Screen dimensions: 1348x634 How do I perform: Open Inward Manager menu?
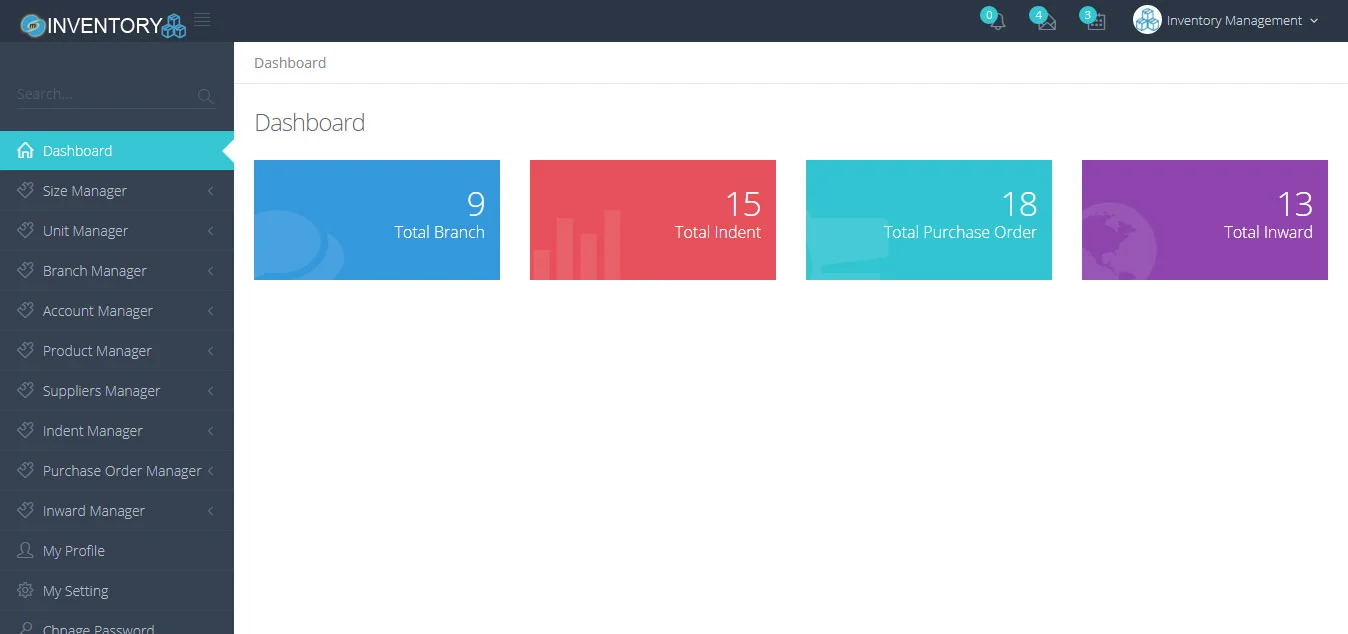117,511
